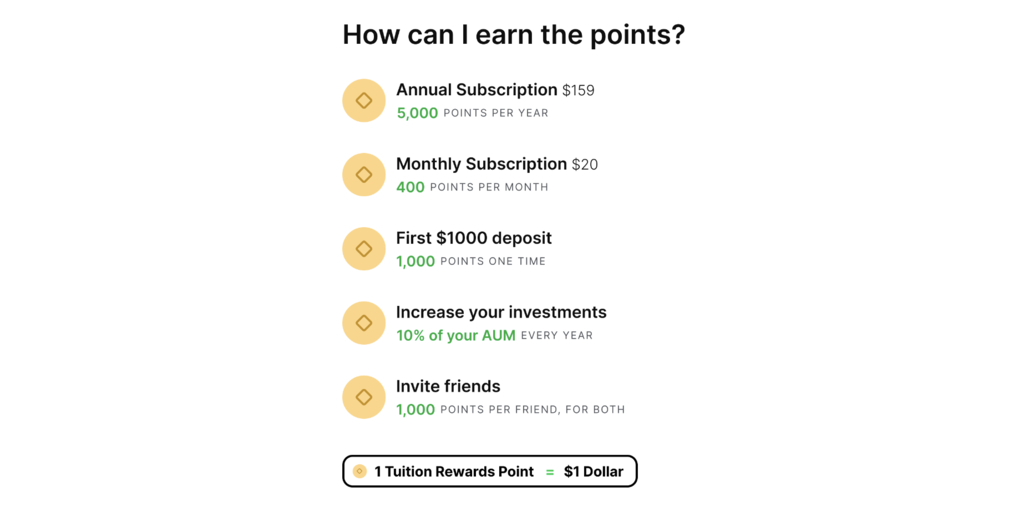The width and height of the screenshot is (1024, 512).
Task: Click the small coin icon in Tuition Rewards box
Action: click(x=360, y=471)
